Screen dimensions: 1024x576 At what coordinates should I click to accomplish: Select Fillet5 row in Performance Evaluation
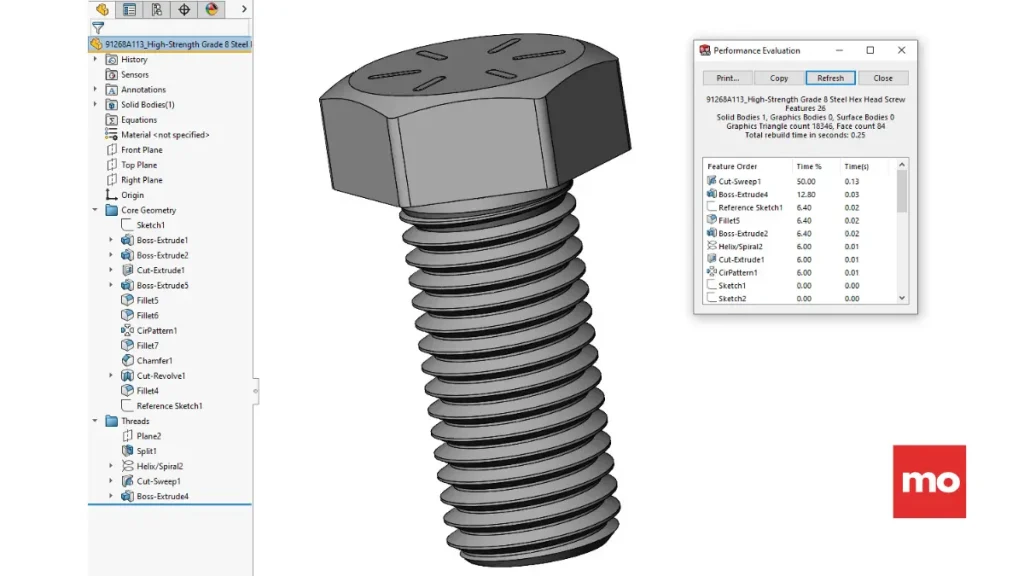click(799, 221)
